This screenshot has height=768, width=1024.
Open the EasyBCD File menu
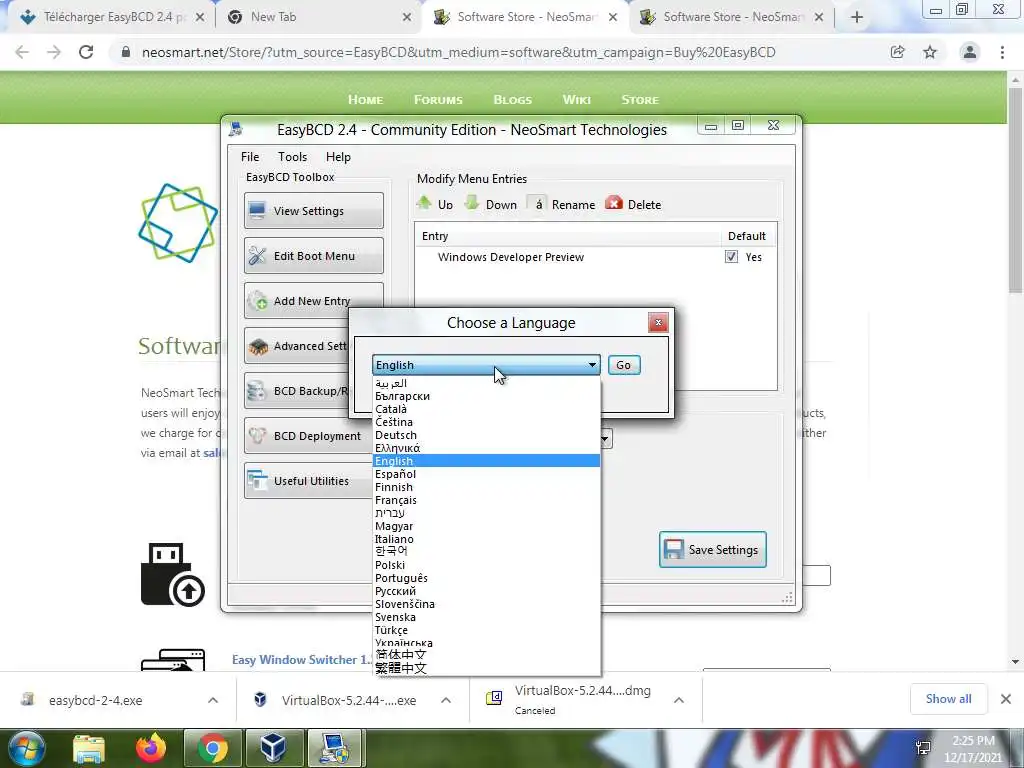[x=249, y=157]
